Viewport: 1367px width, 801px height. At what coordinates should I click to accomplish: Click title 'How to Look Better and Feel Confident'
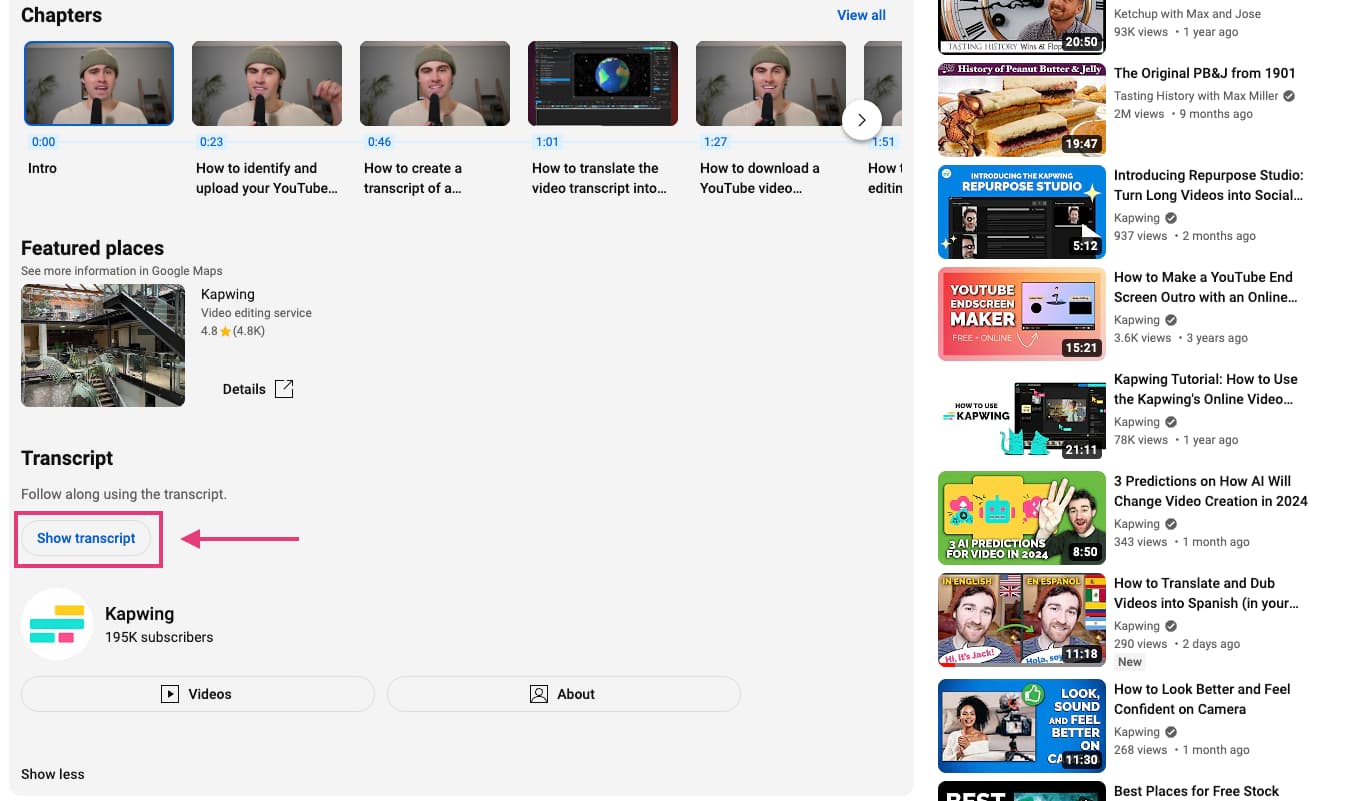[x=1202, y=699]
